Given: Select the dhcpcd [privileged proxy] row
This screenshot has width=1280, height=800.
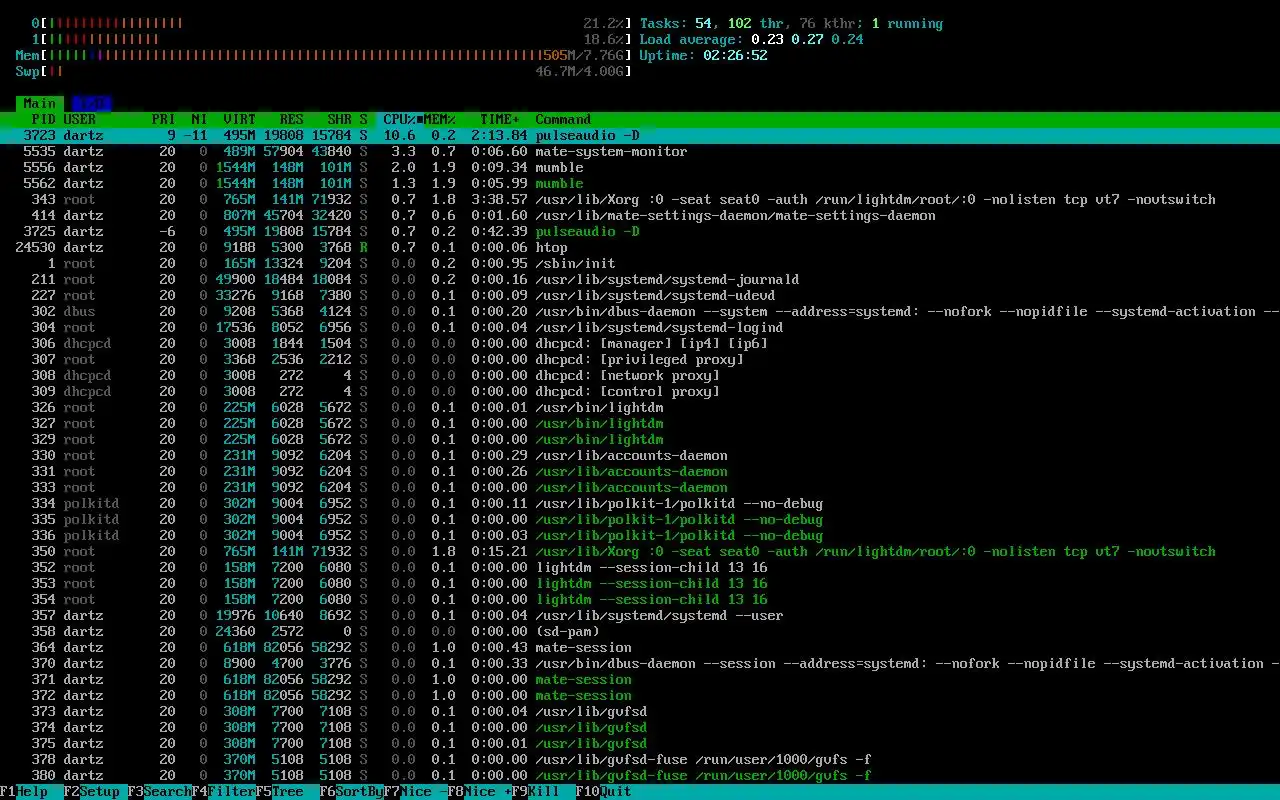Looking at the screenshot, I should point(640,359).
